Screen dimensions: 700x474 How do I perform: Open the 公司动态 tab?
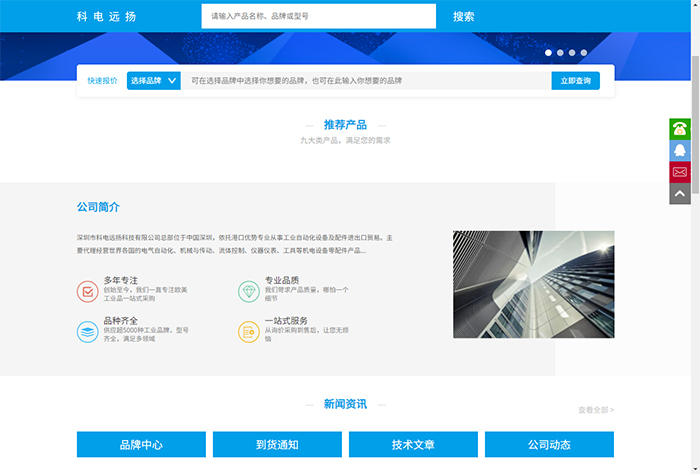coord(549,445)
